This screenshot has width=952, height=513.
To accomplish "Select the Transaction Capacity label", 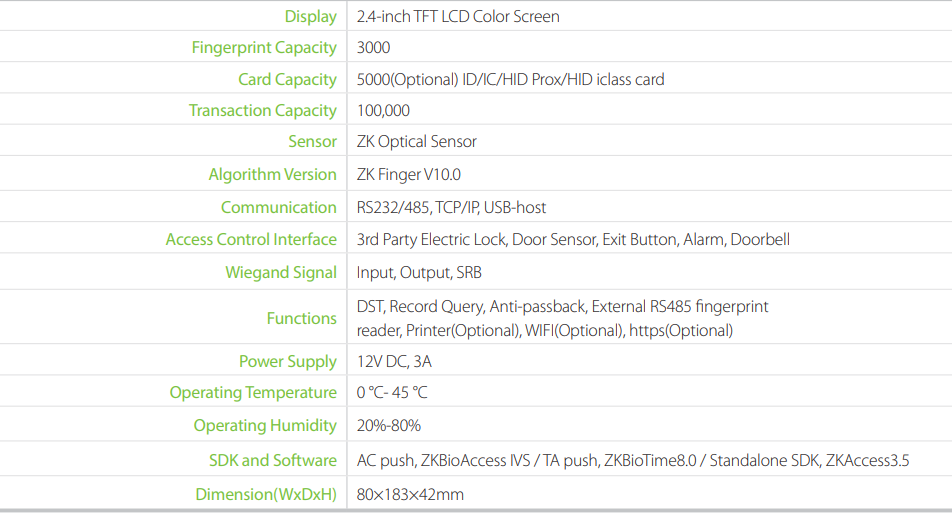I will (x=262, y=110).
